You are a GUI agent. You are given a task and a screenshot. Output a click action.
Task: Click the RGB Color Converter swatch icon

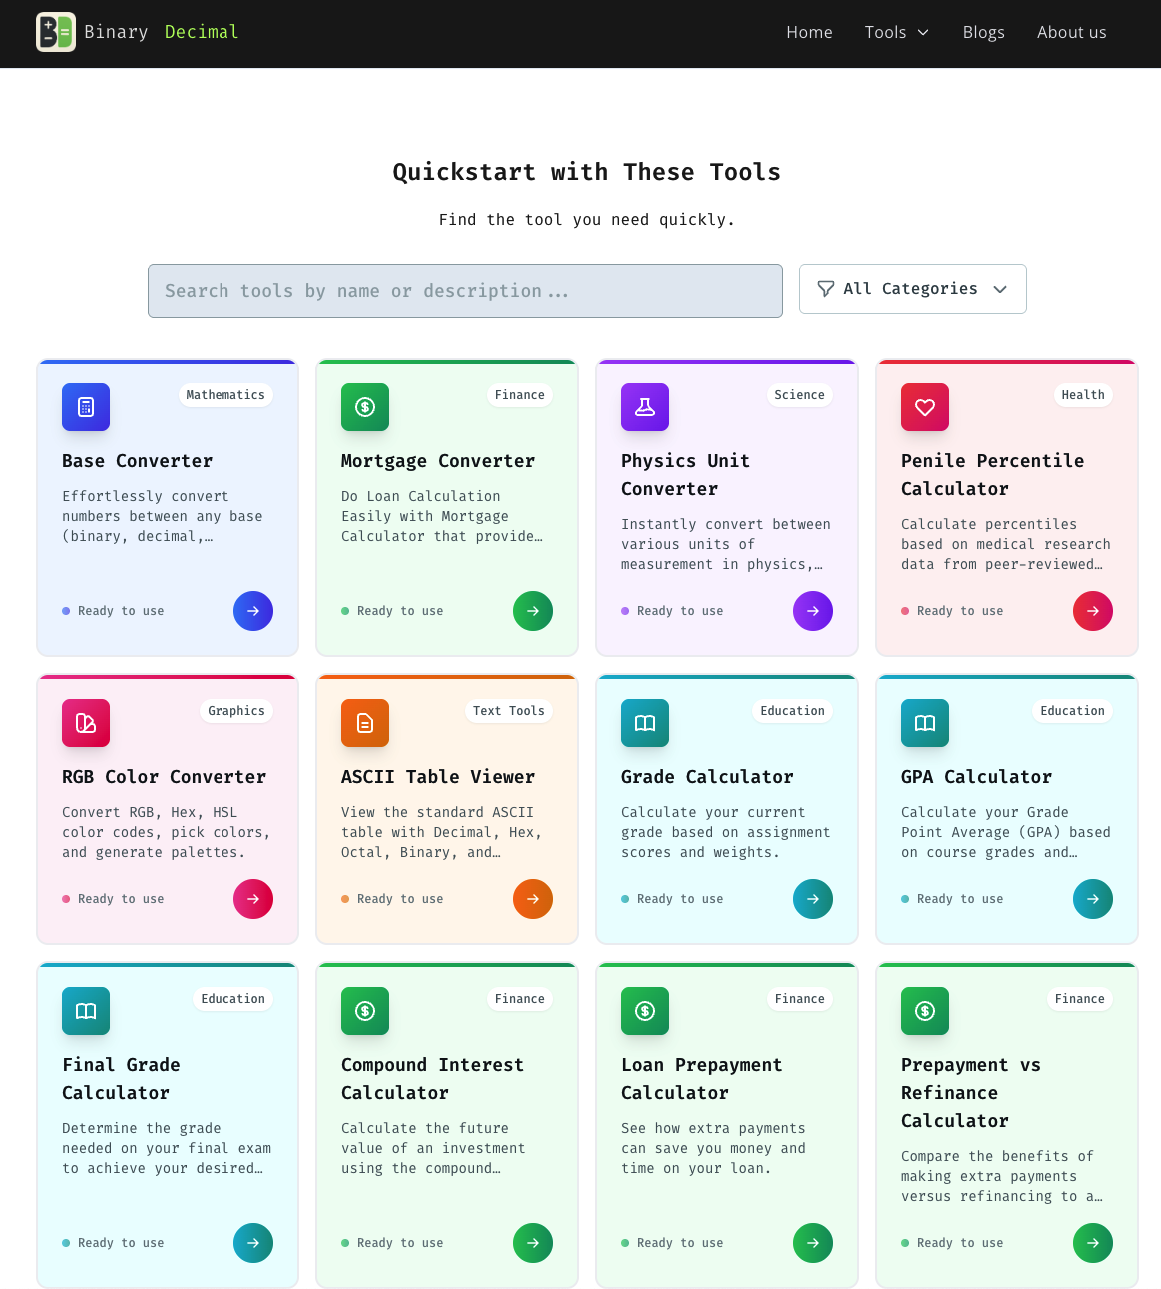click(x=86, y=723)
